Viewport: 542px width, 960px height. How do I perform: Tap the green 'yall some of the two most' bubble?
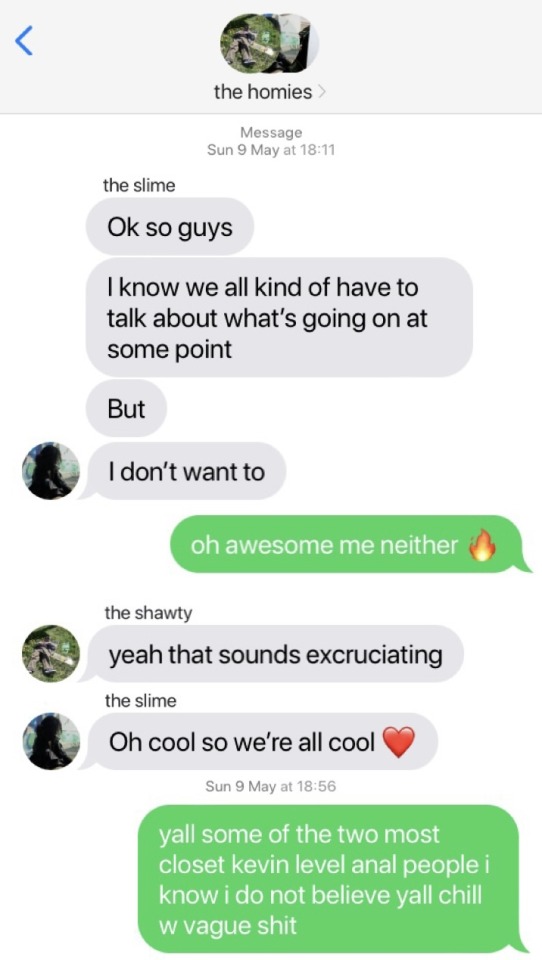pos(334,879)
